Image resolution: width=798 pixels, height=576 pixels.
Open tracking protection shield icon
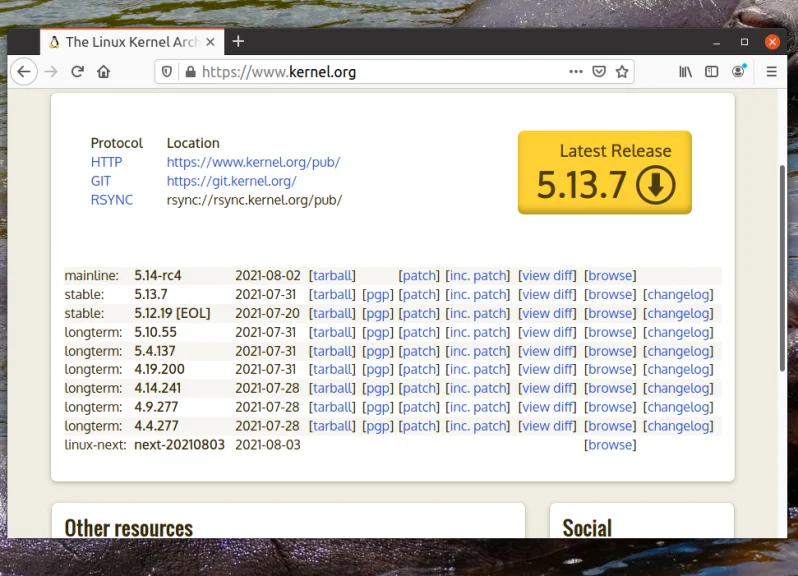(166, 72)
